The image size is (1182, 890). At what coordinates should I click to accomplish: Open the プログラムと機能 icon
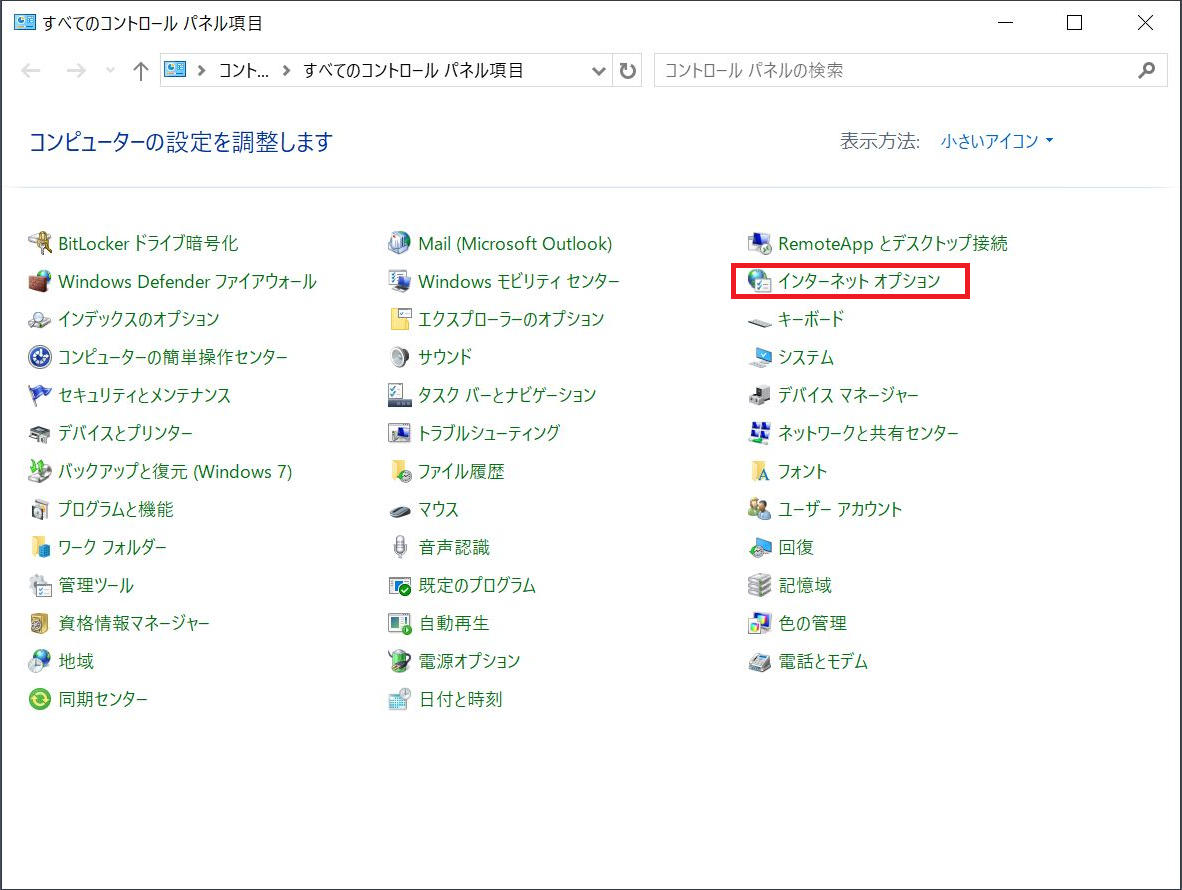(x=39, y=509)
